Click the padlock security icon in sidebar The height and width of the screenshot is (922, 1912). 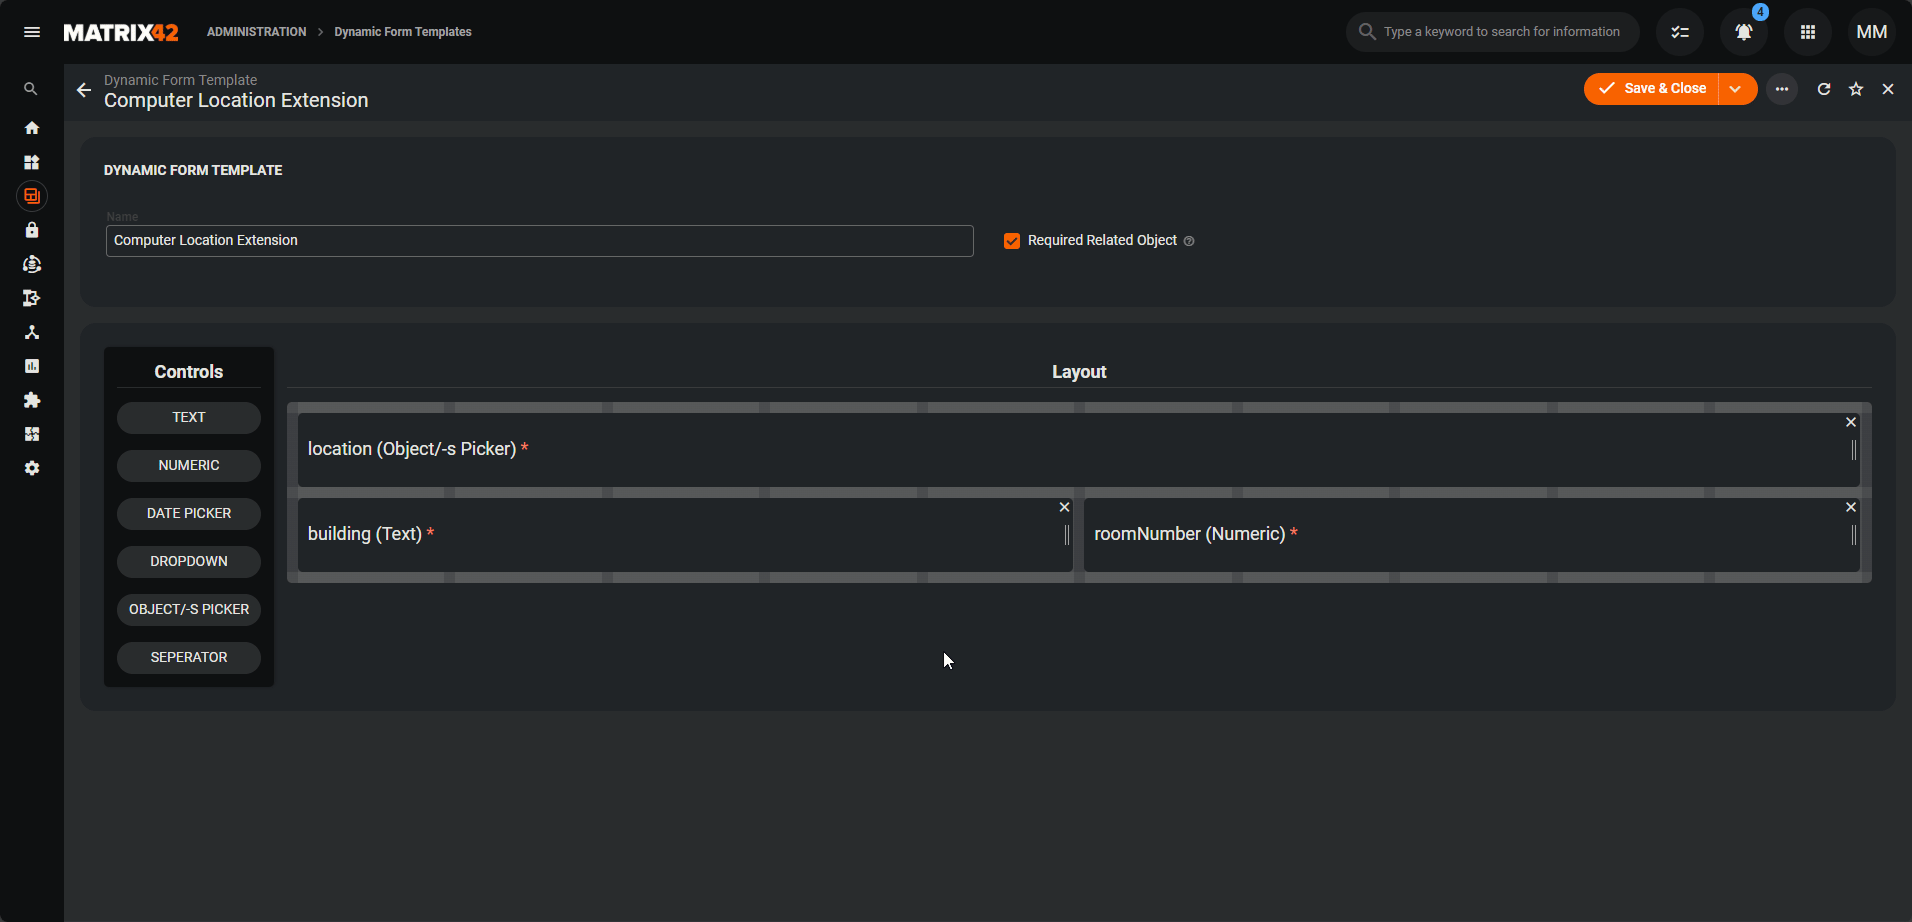[32, 230]
